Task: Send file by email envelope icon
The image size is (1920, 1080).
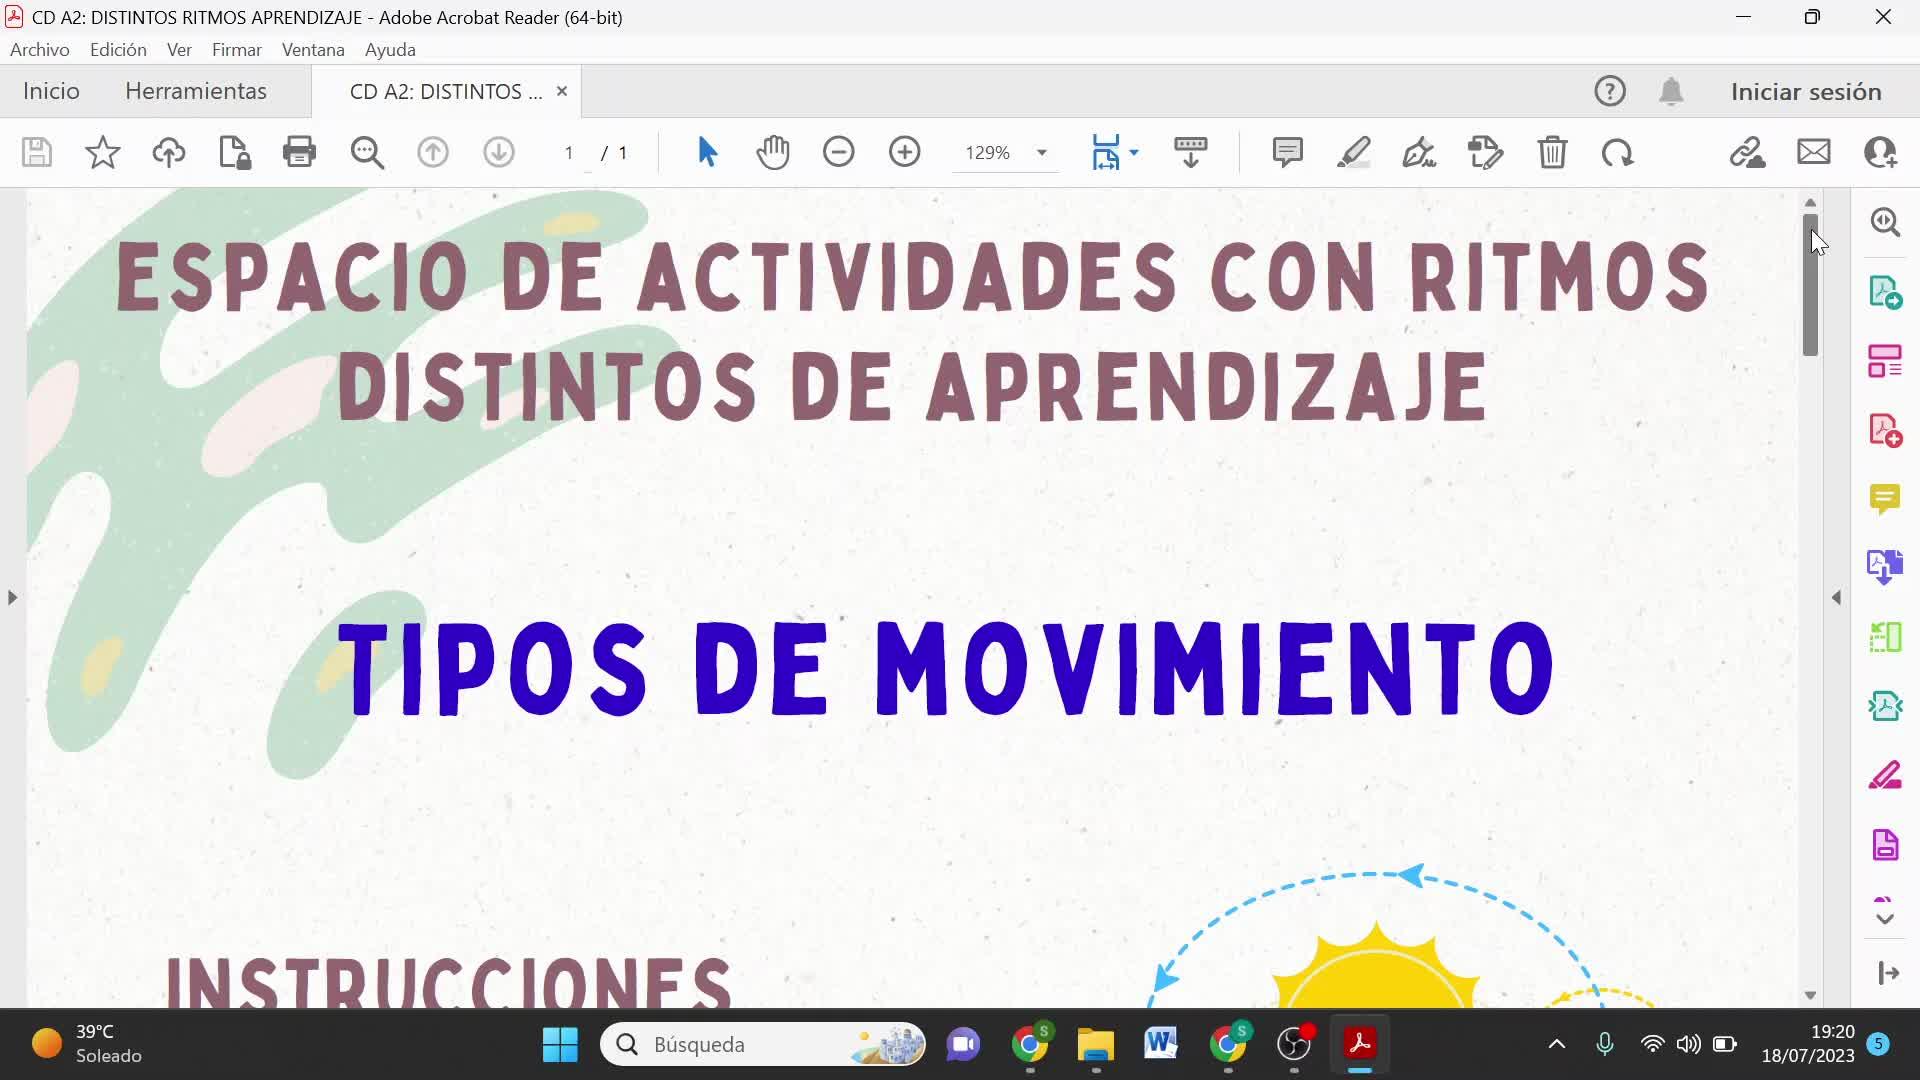Action: [1814, 152]
